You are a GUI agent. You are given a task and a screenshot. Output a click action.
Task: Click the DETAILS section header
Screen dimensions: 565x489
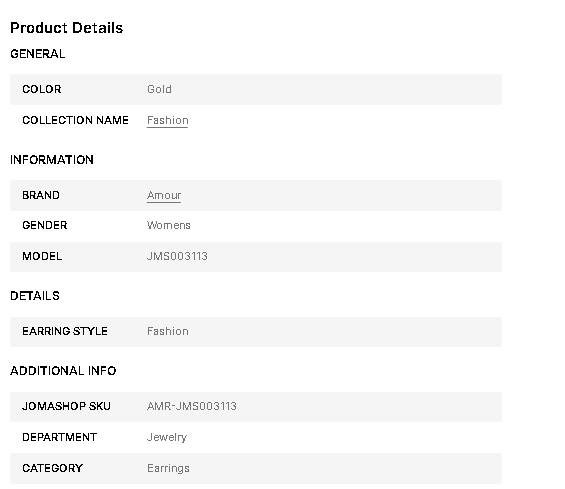click(35, 296)
